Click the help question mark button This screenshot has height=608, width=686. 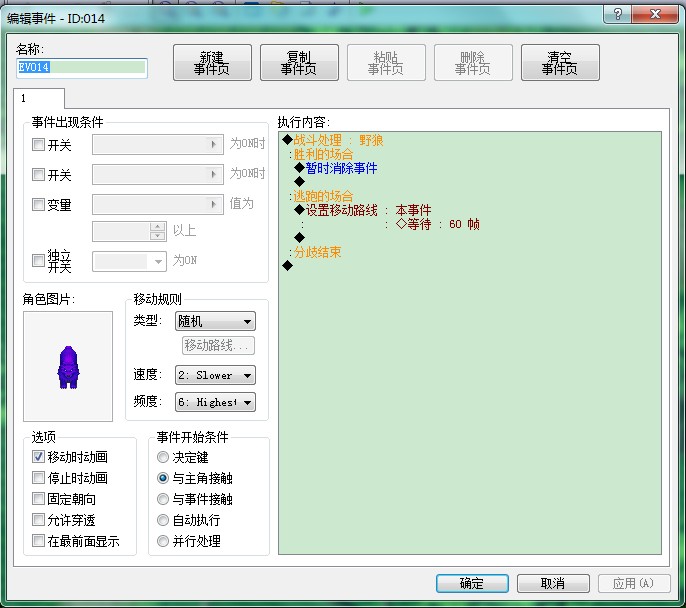tap(617, 14)
